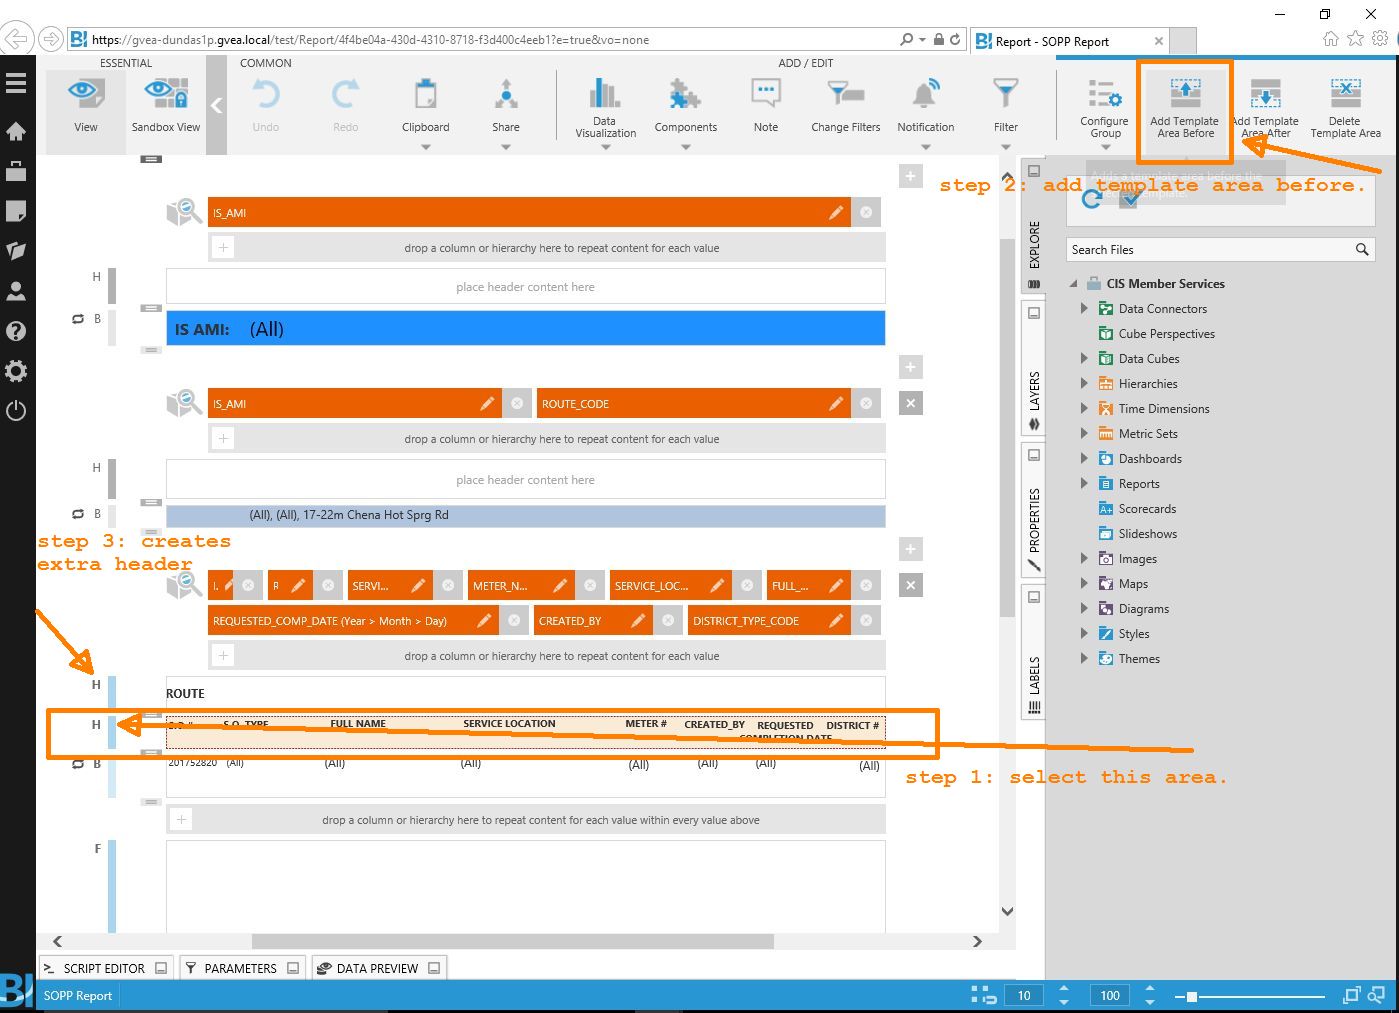1399x1013 pixels.
Task: Click Change Filters
Action: pos(846,105)
